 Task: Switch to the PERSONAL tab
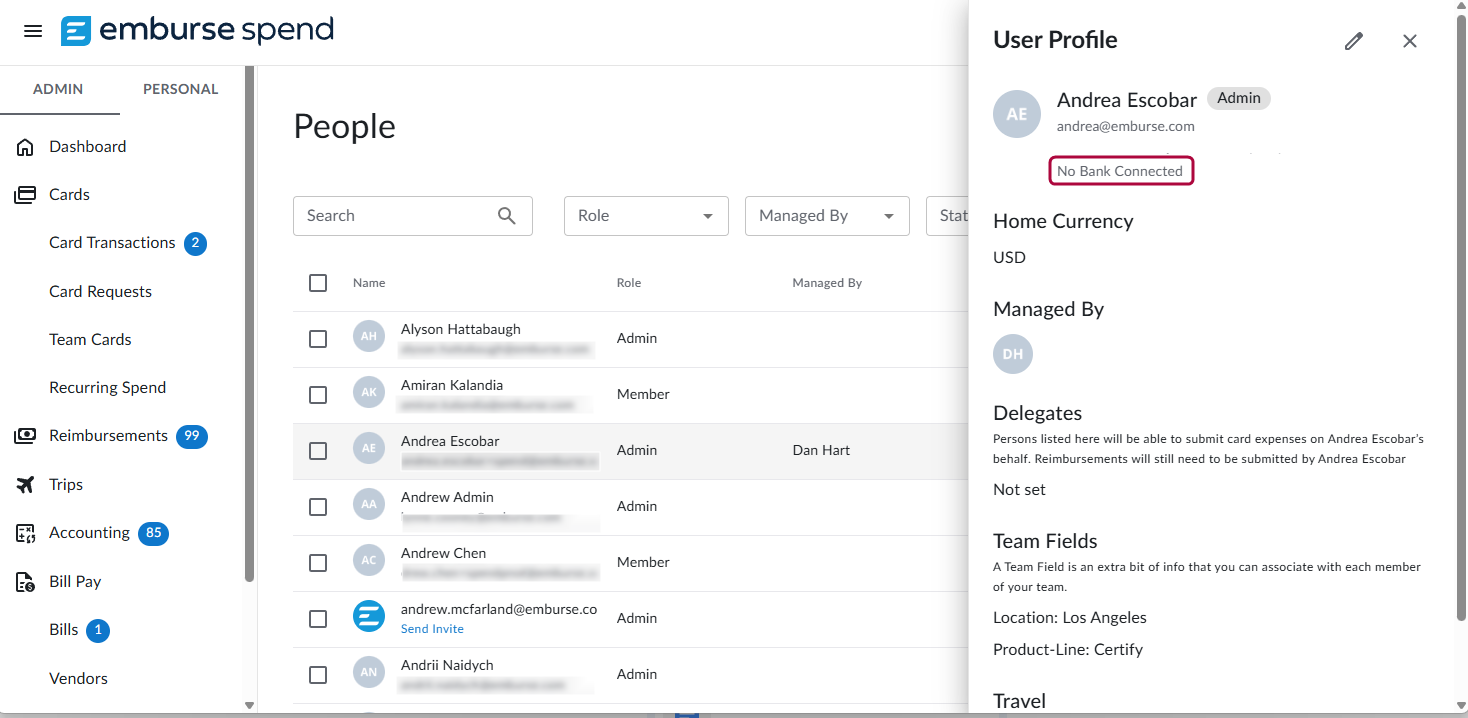click(x=180, y=89)
